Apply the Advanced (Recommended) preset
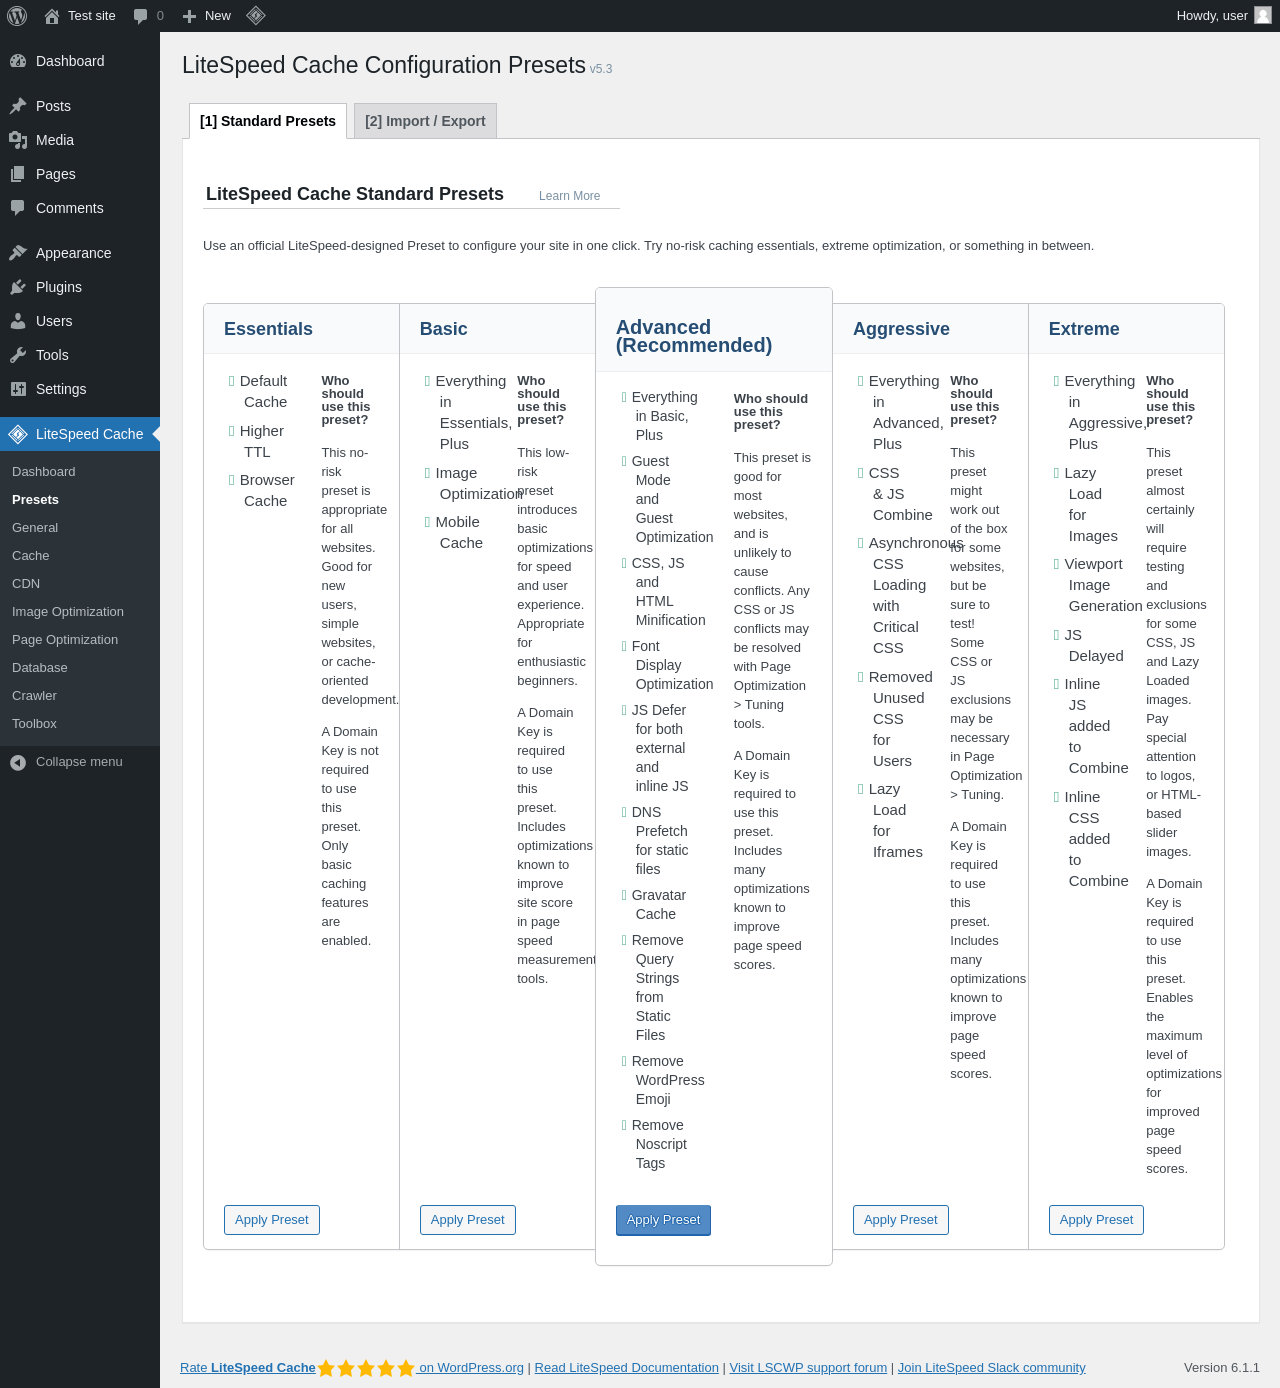 tap(664, 1220)
